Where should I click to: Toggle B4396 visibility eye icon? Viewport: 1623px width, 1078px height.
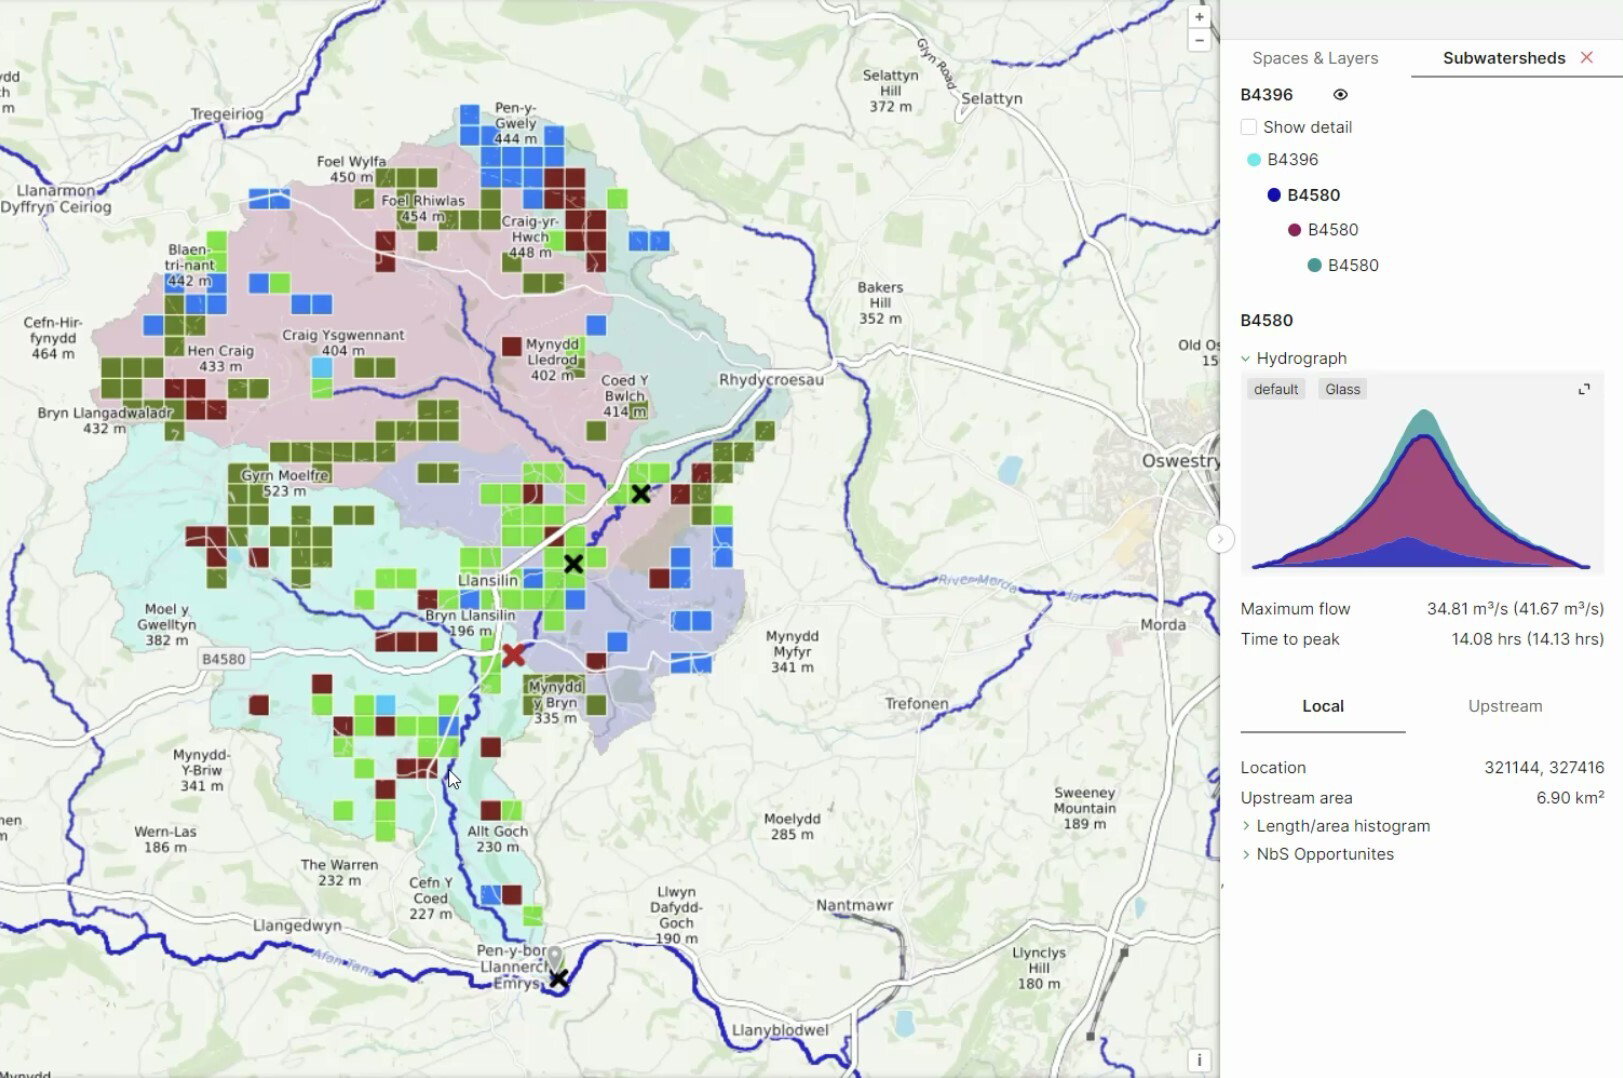(x=1340, y=95)
